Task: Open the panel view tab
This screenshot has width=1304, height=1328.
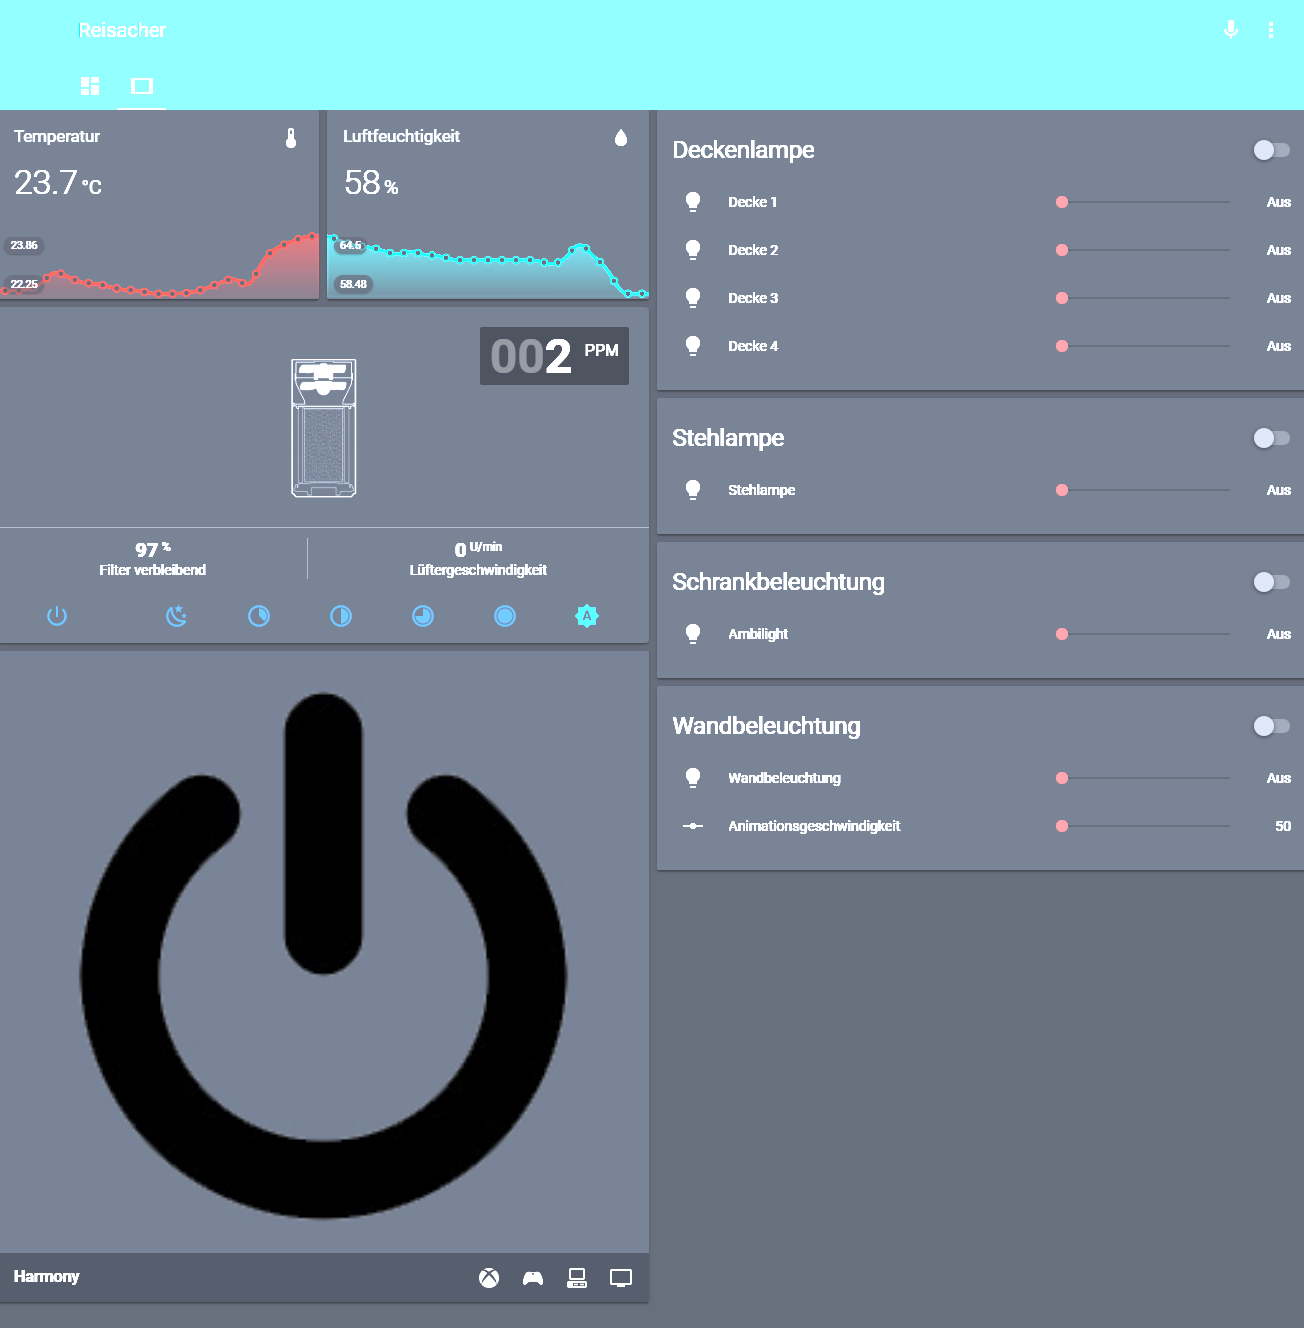Action: click(142, 87)
